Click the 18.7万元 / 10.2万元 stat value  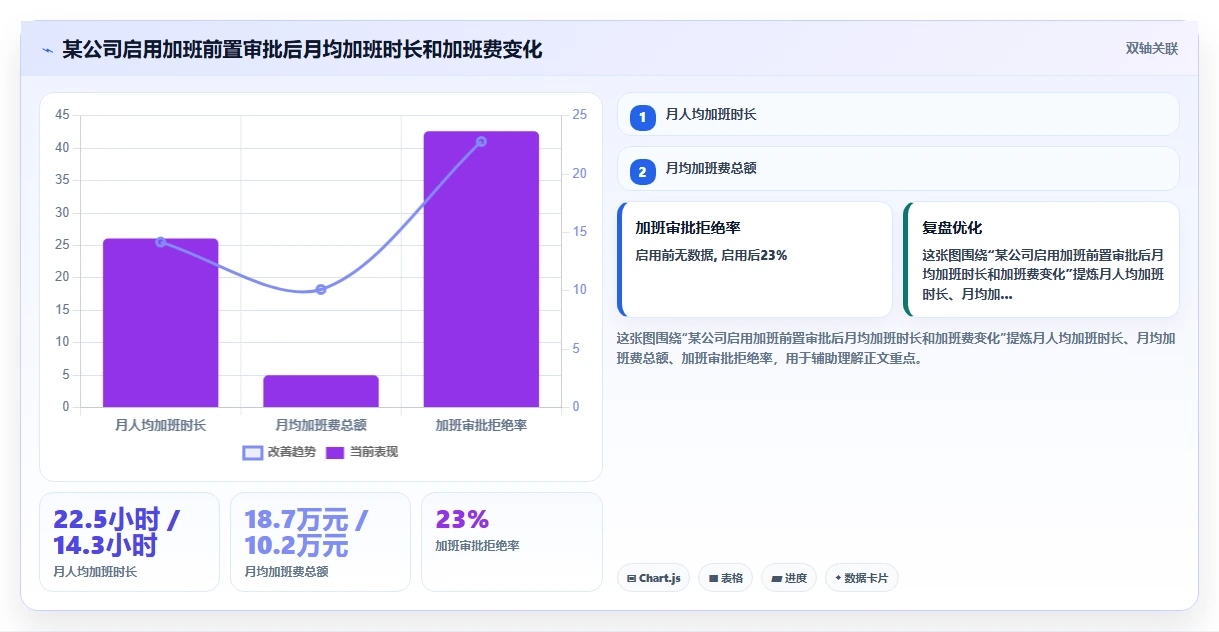[x=306, y=533]
